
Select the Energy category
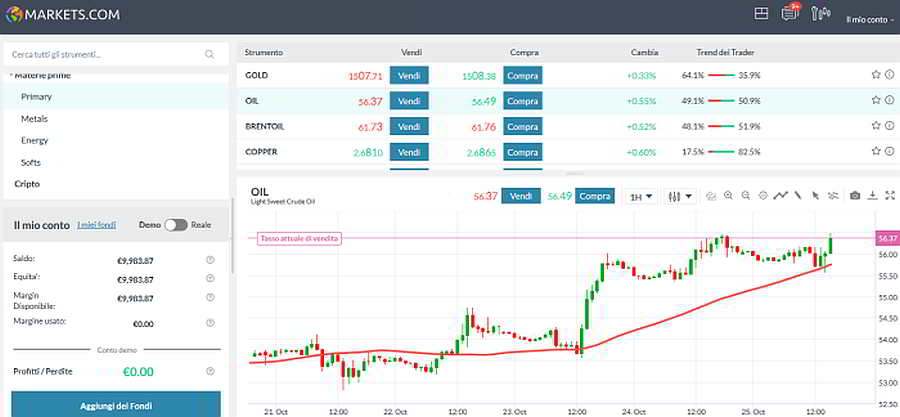[34, 140]
